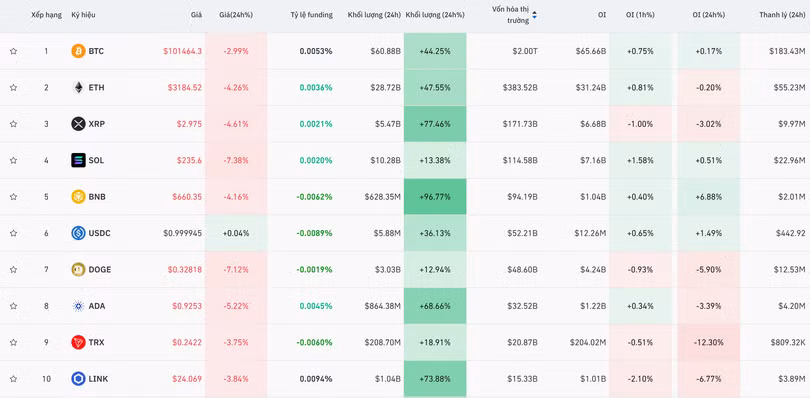810x398 pixels.
Task: Open the XRP symbol link
Action: click(97, 124)
